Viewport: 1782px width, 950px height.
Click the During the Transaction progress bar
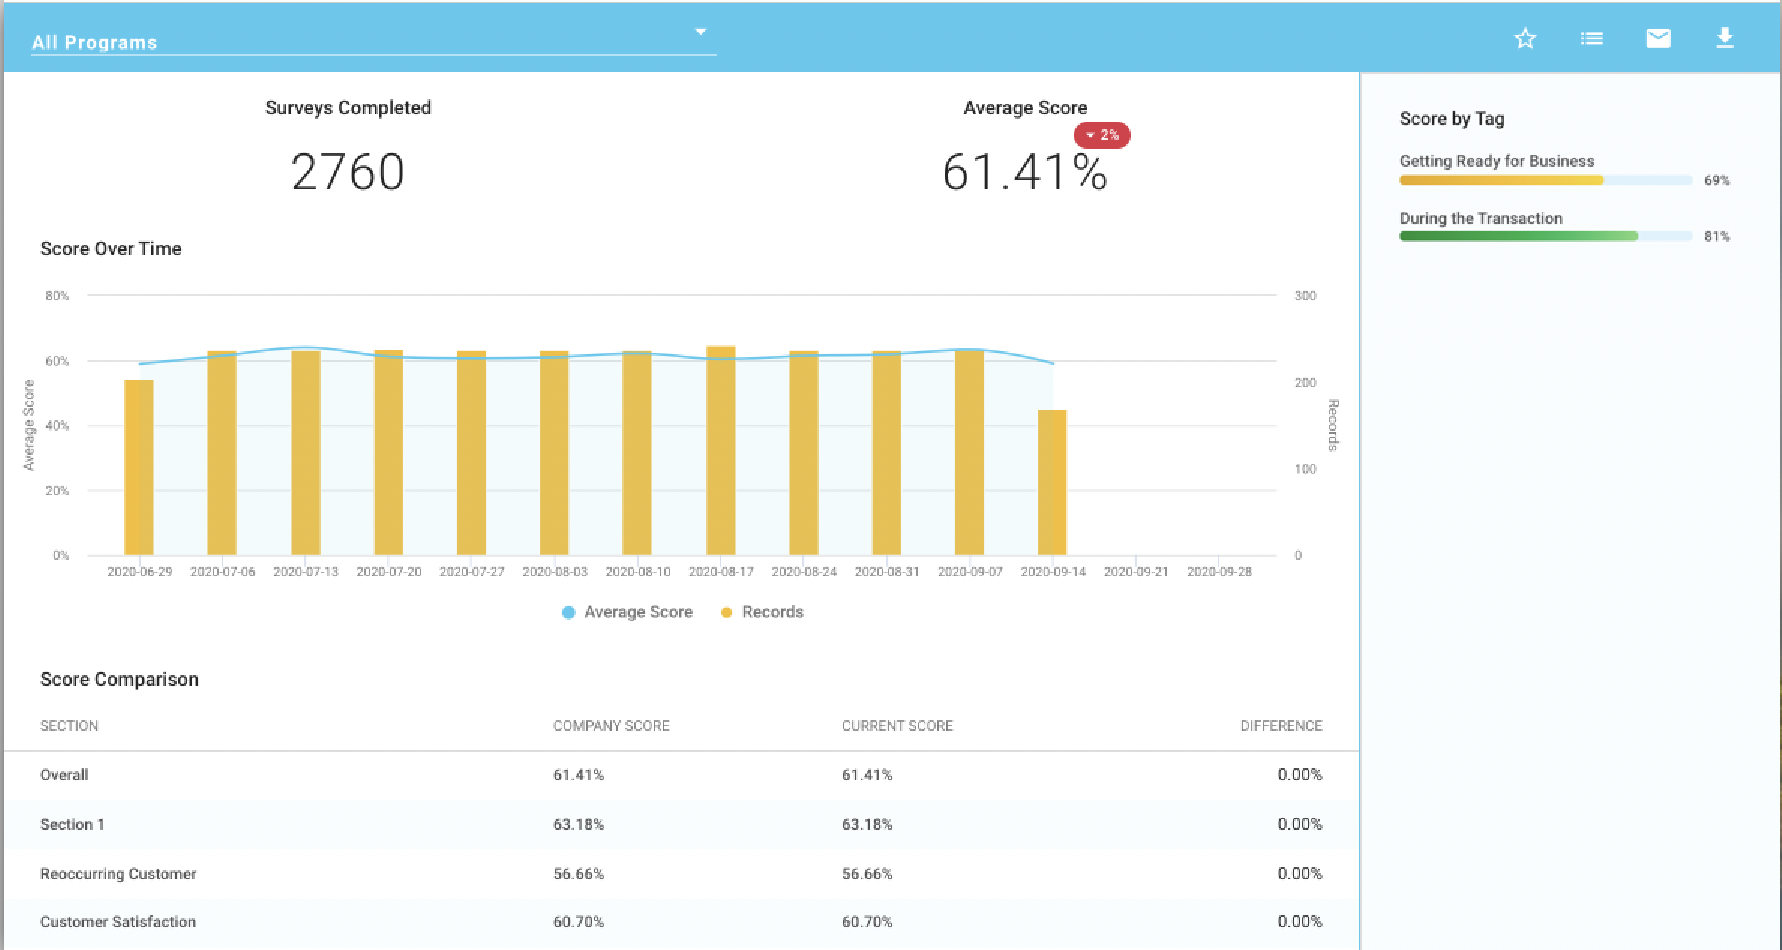1545,237
